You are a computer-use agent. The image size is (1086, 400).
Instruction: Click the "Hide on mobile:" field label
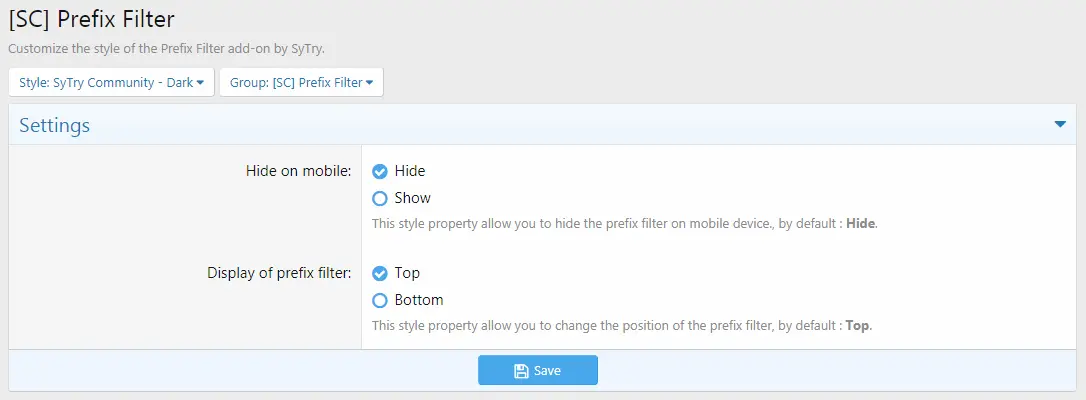click(x=299, y=171)
